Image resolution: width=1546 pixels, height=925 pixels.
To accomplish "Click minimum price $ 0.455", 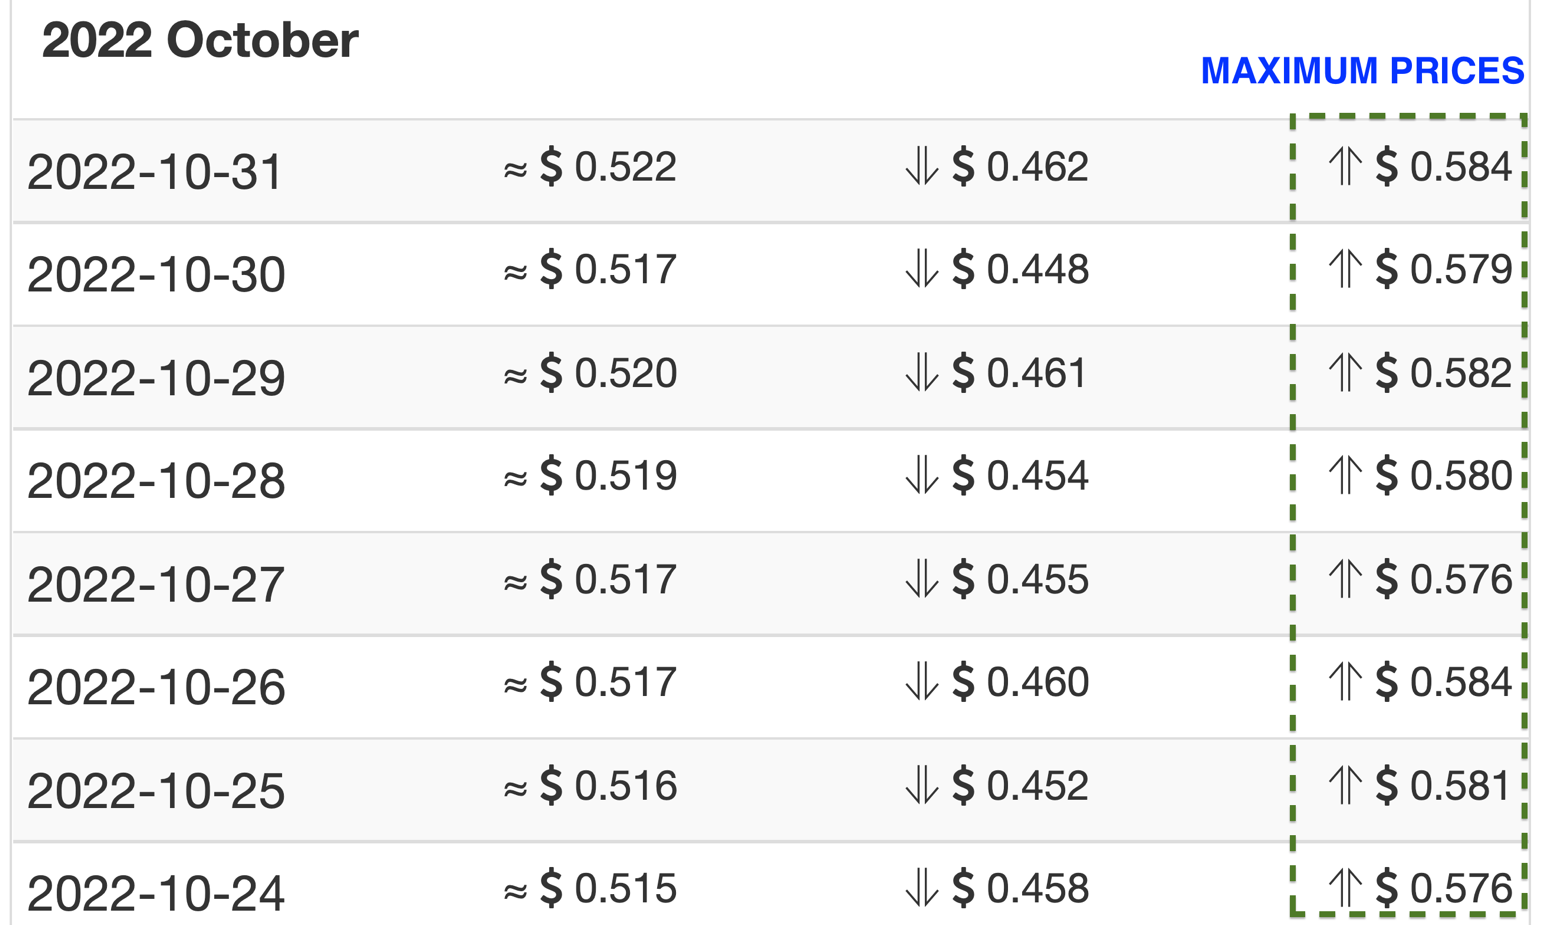I will click(x=1020, y=579).
